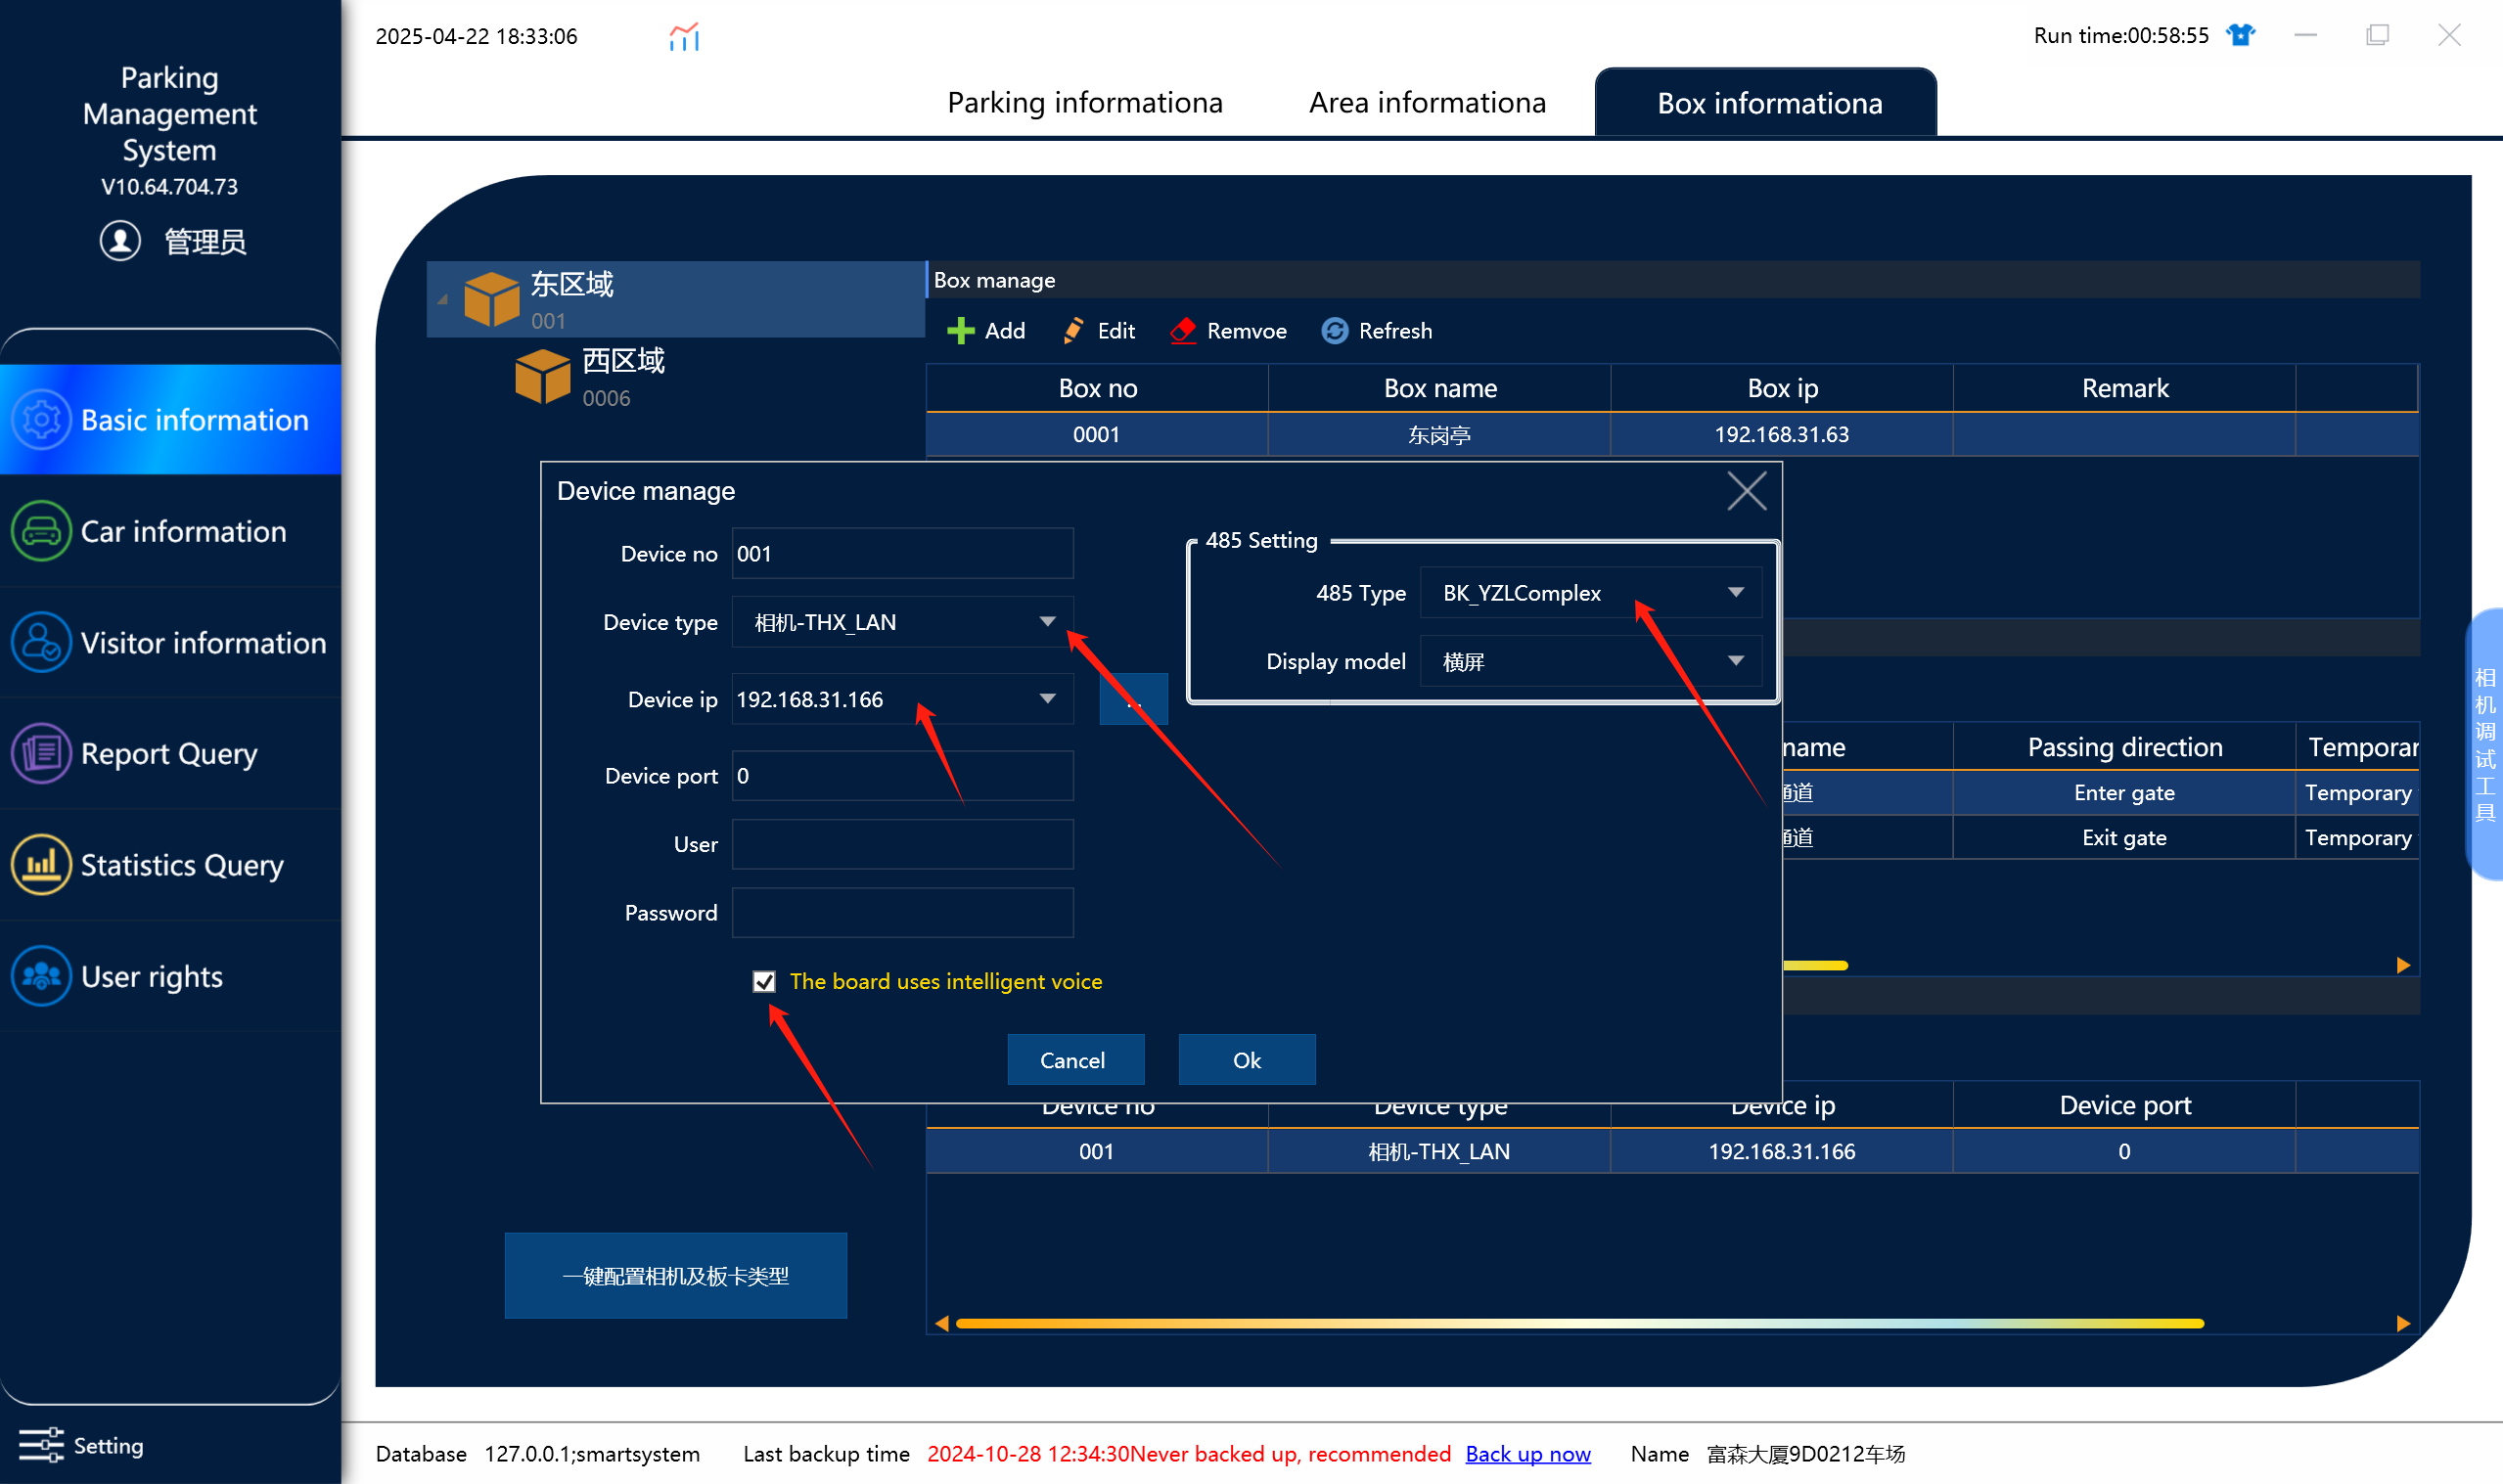
Task: Collapse the 东区域 tree node triangle
Action: pyautogui.click(x=442, y=299)
